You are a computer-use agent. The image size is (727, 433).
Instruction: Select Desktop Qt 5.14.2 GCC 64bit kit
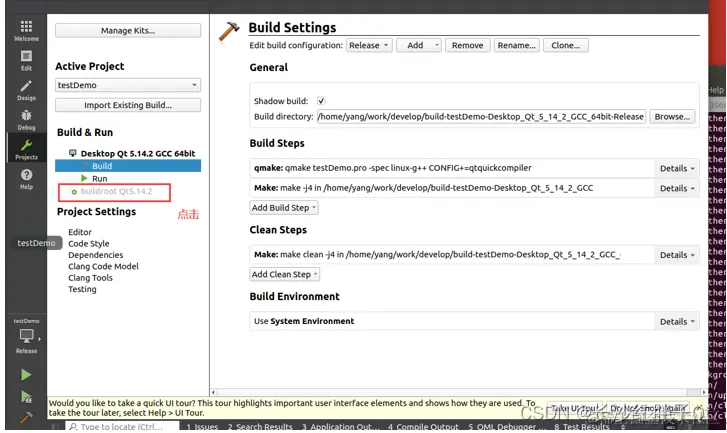click(138, 153)
